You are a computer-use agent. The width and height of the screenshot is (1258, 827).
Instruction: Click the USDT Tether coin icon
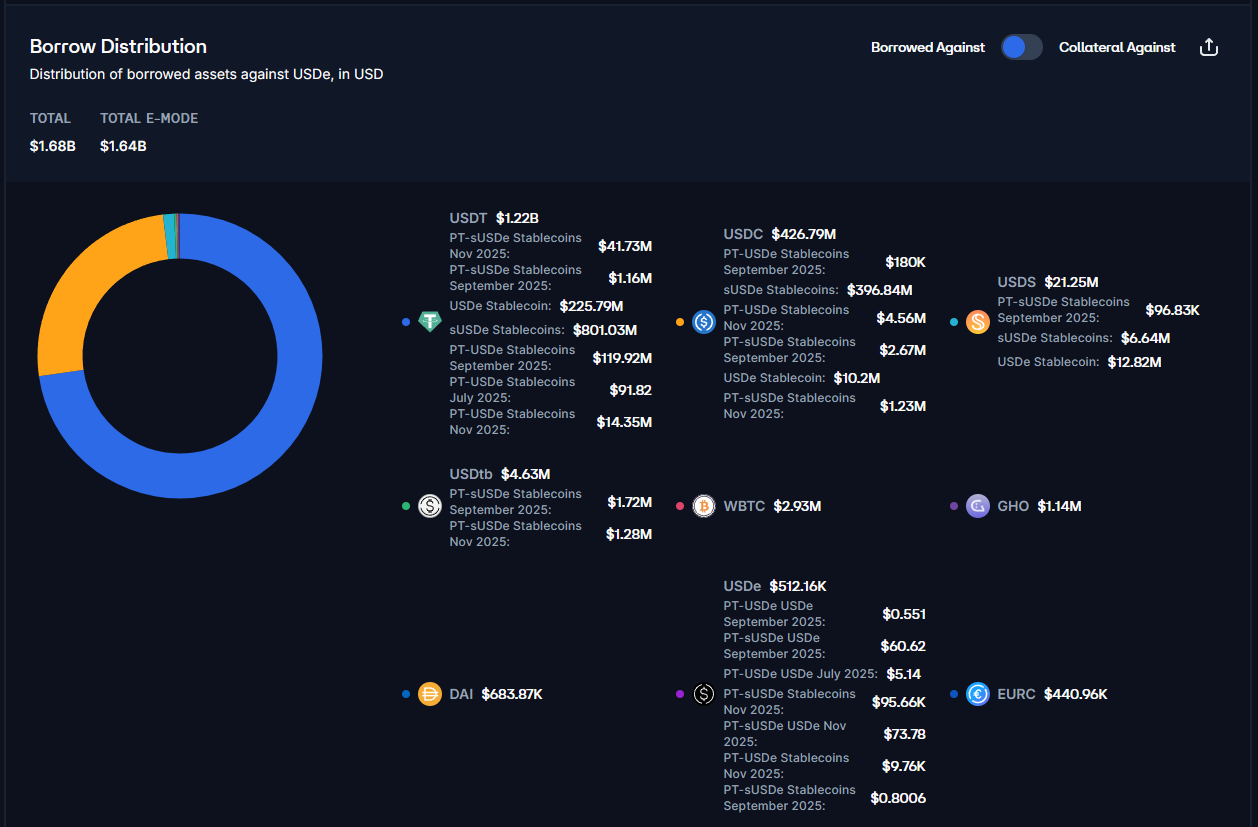click(430, 322)
